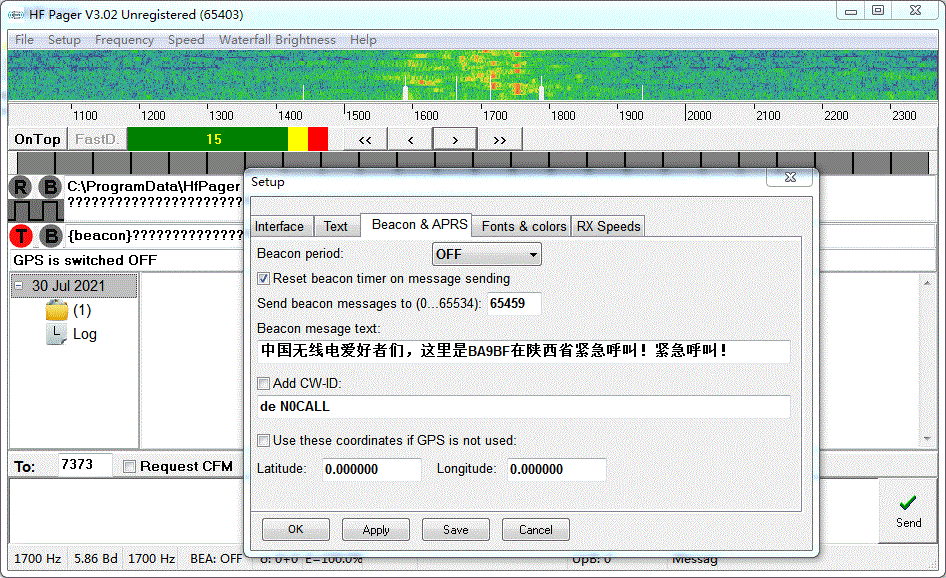Viewport: 946px width, 578px height.
Task: Click the To: address field showing 7373
Action: click(85, 465)
